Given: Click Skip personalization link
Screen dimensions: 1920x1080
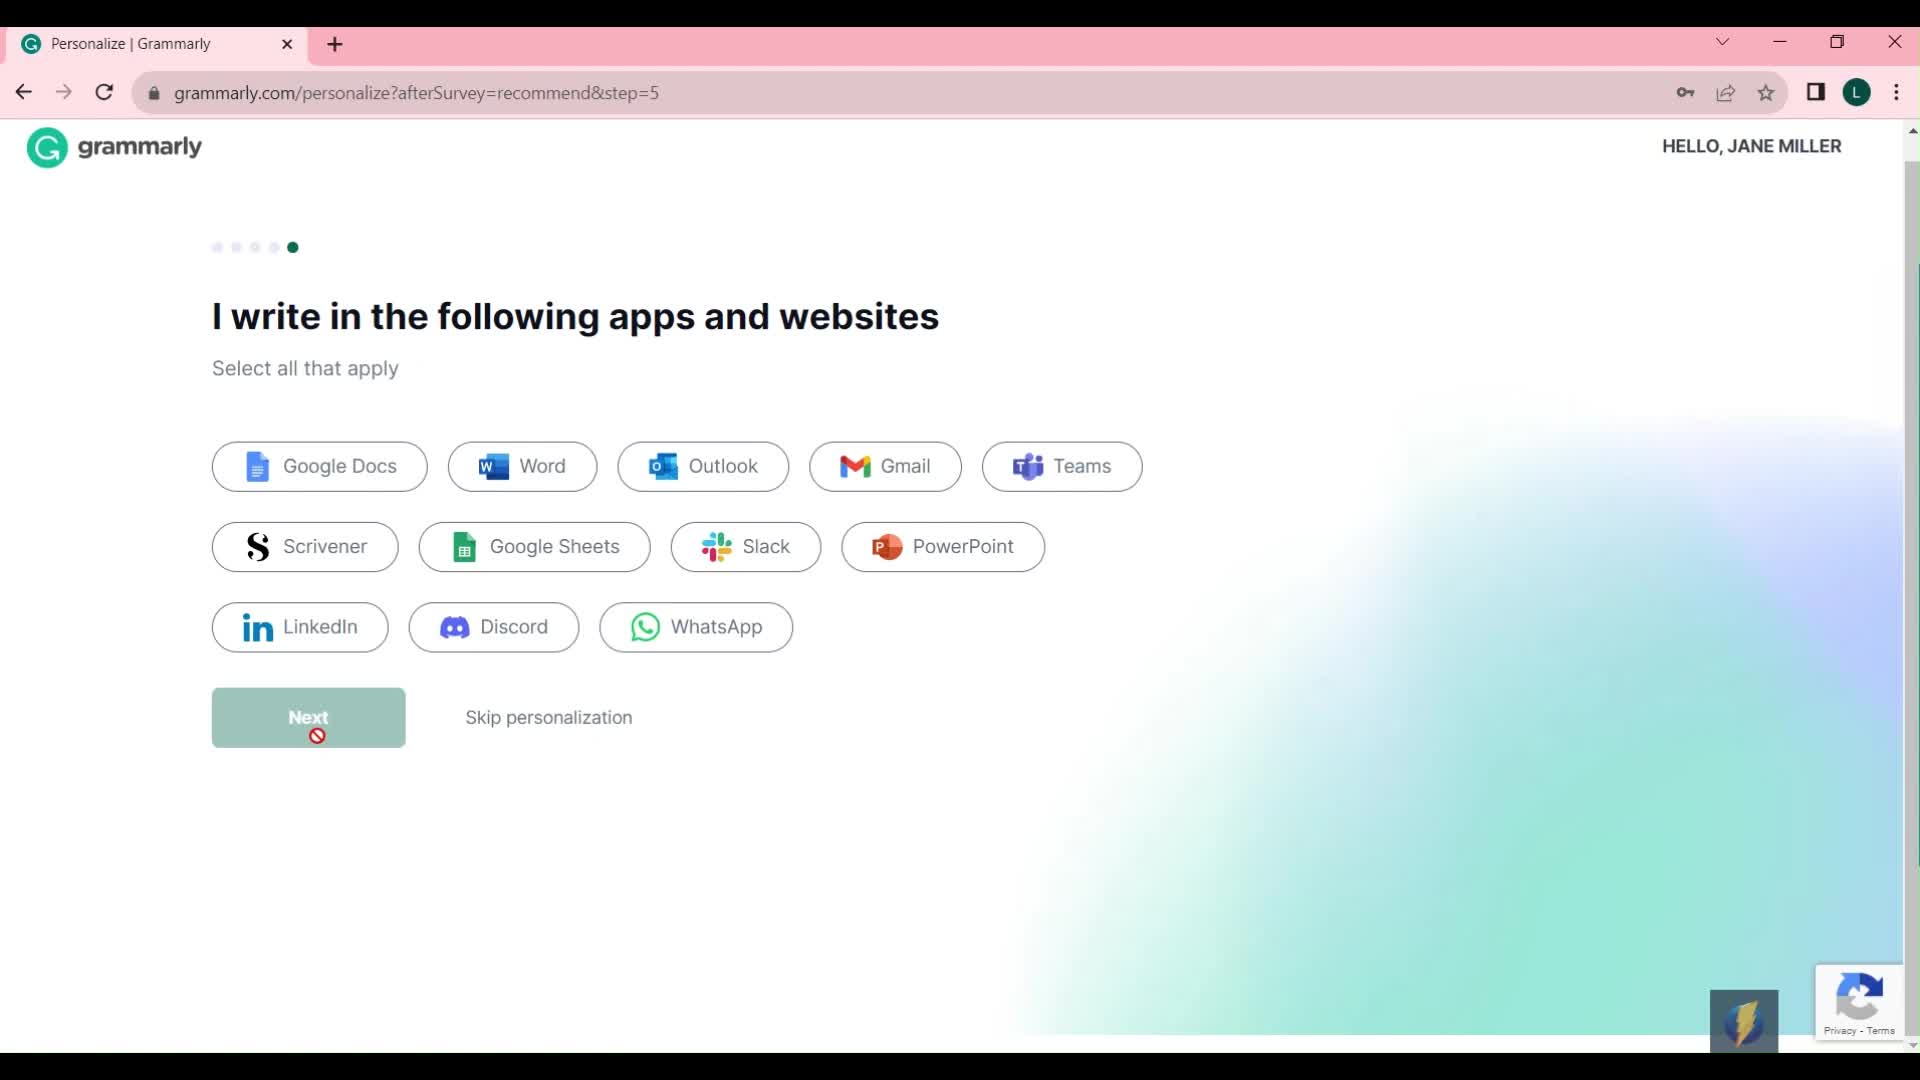Looking at the screenshot, I should pos(548,717).
